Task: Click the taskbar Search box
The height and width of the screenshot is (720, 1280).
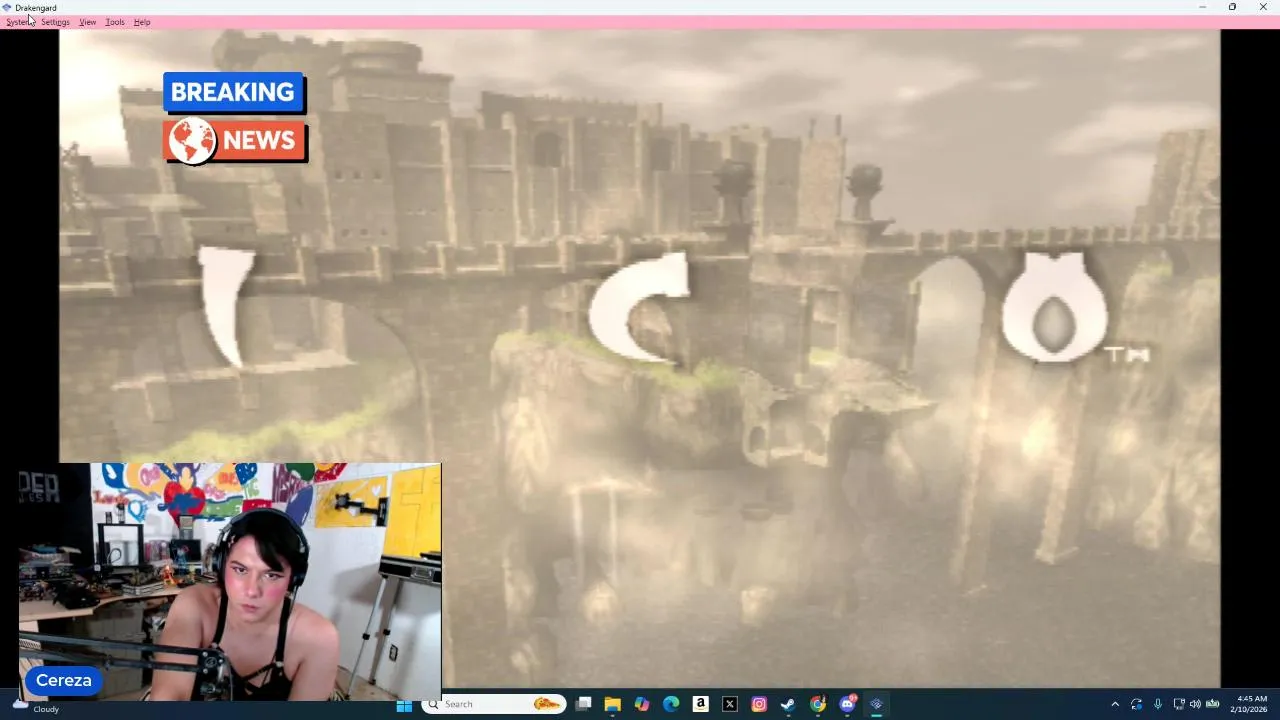Action: tap(494, 704)
